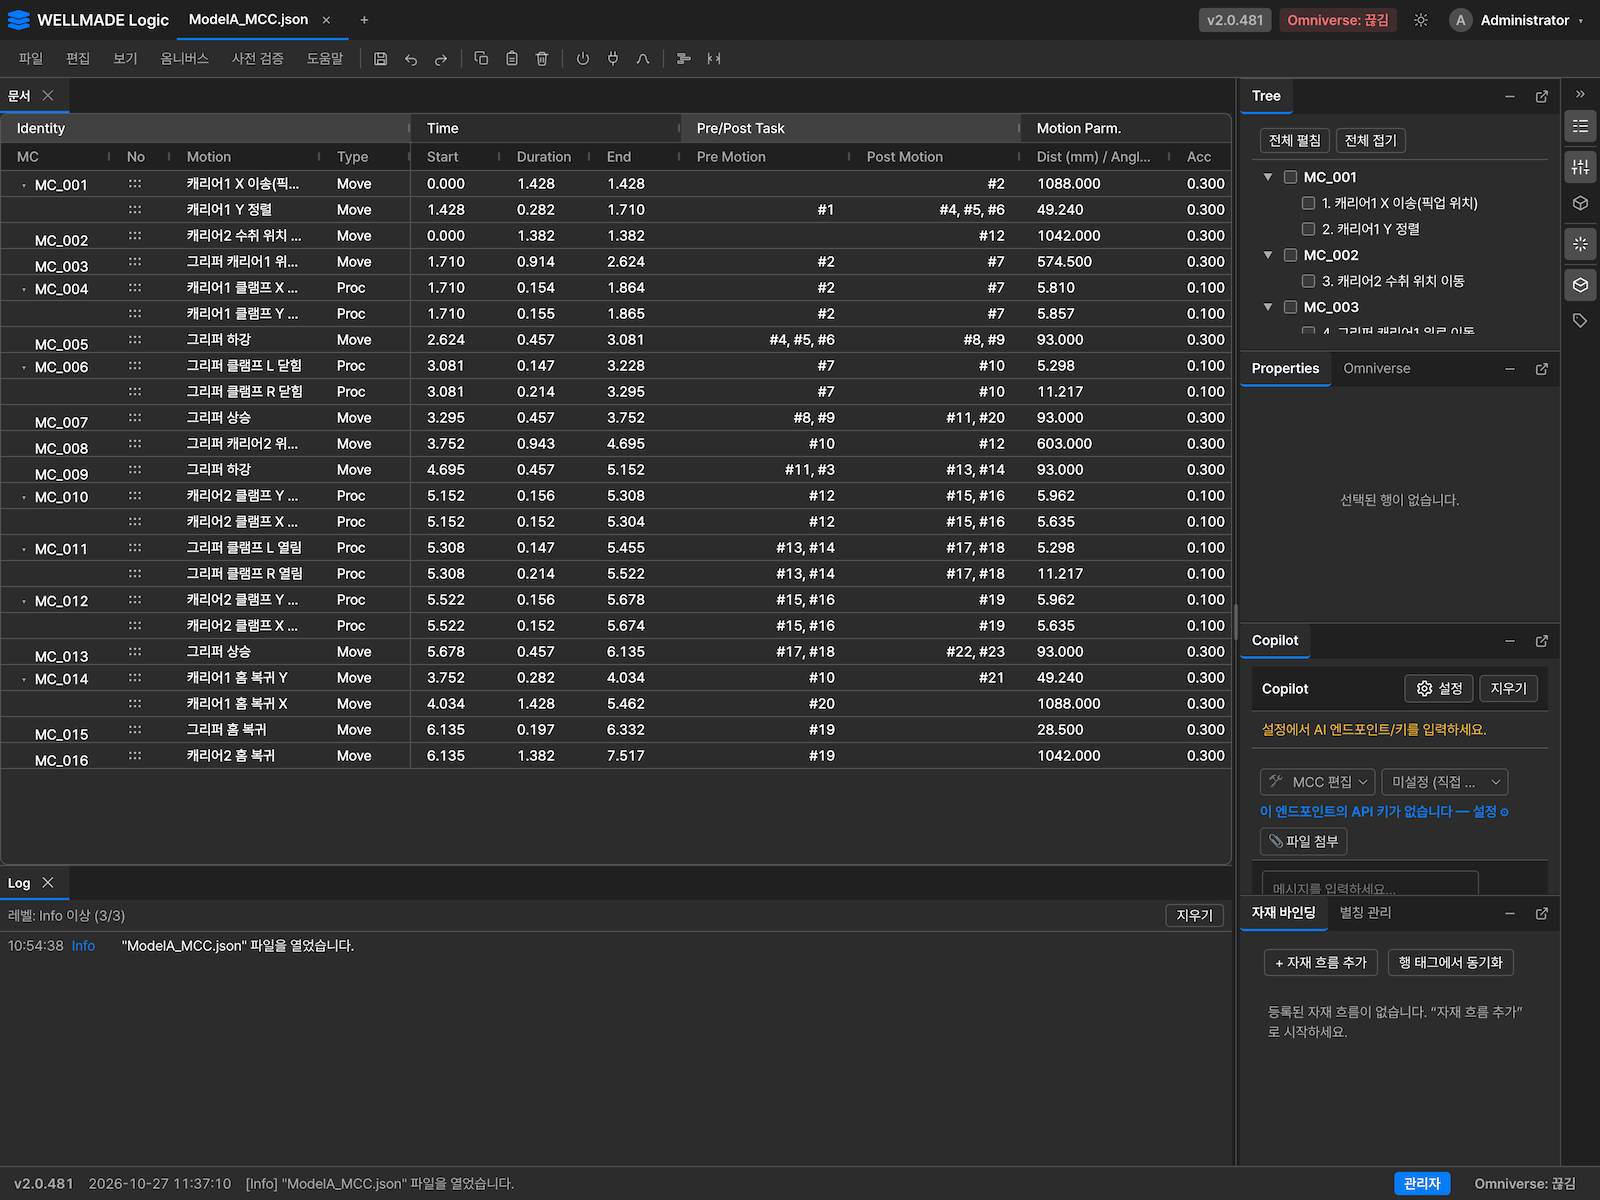Click the tag icon in right sidebar
This screenshot has height=1200, width=1600.
(x=1580, y=321)
